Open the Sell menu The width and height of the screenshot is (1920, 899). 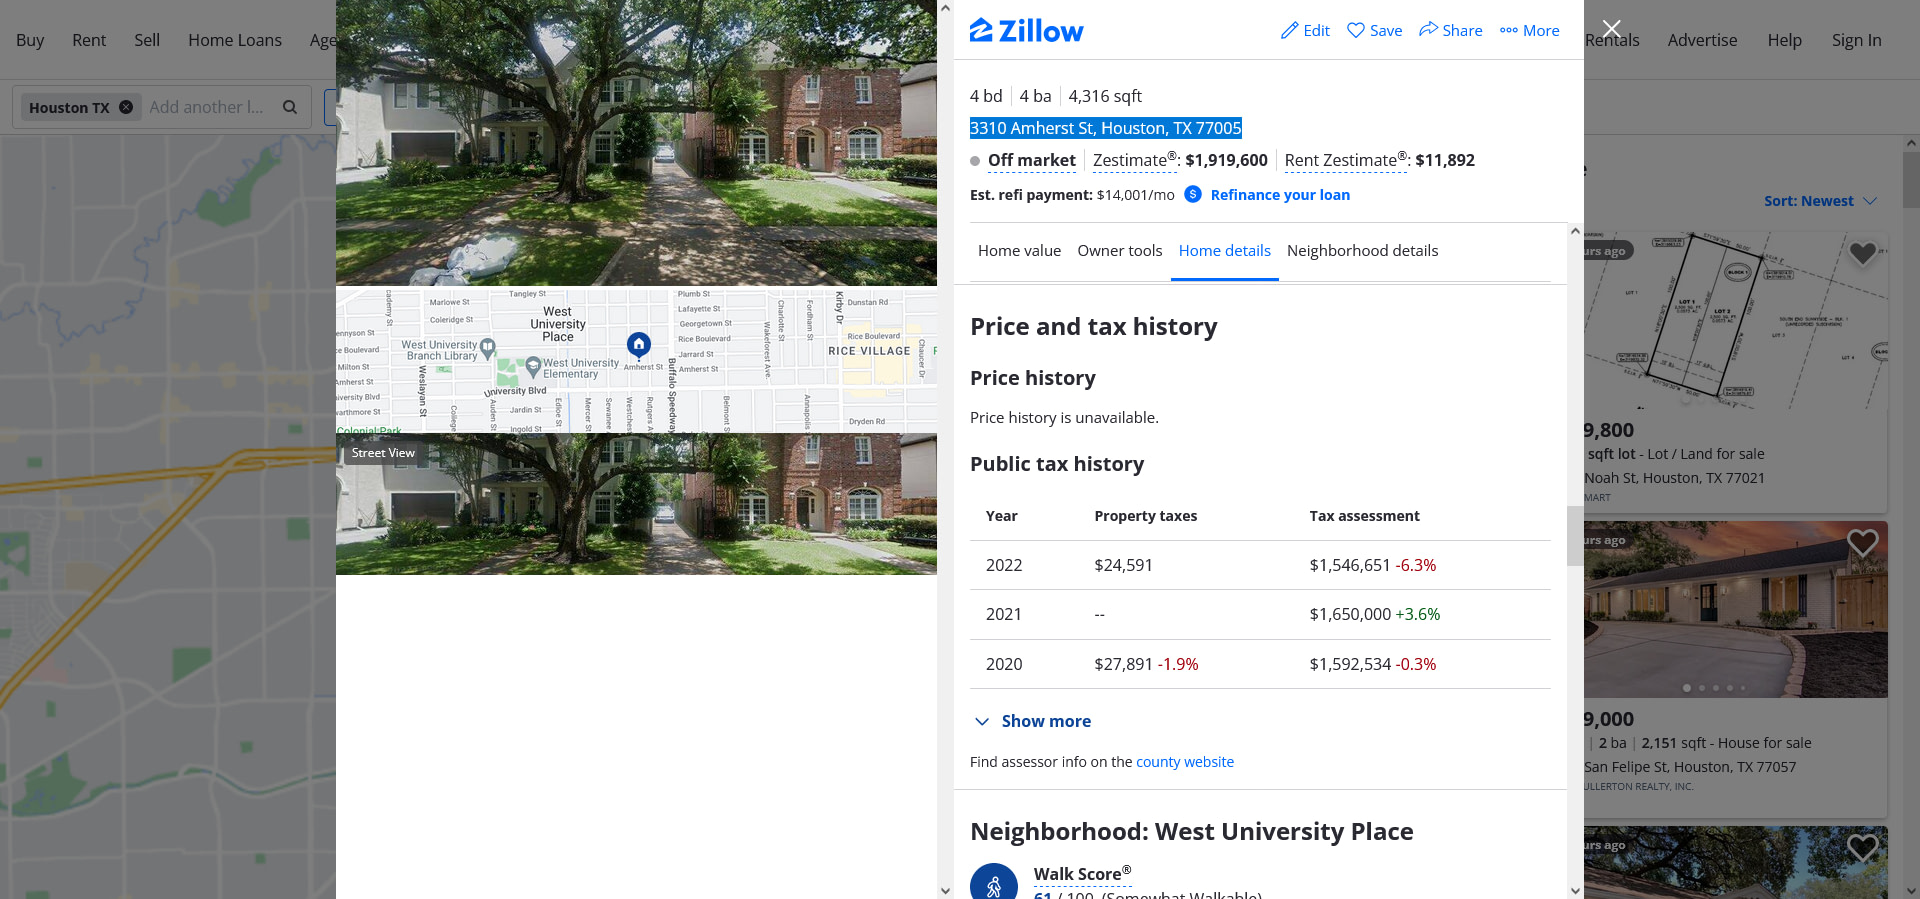point(147,40)
